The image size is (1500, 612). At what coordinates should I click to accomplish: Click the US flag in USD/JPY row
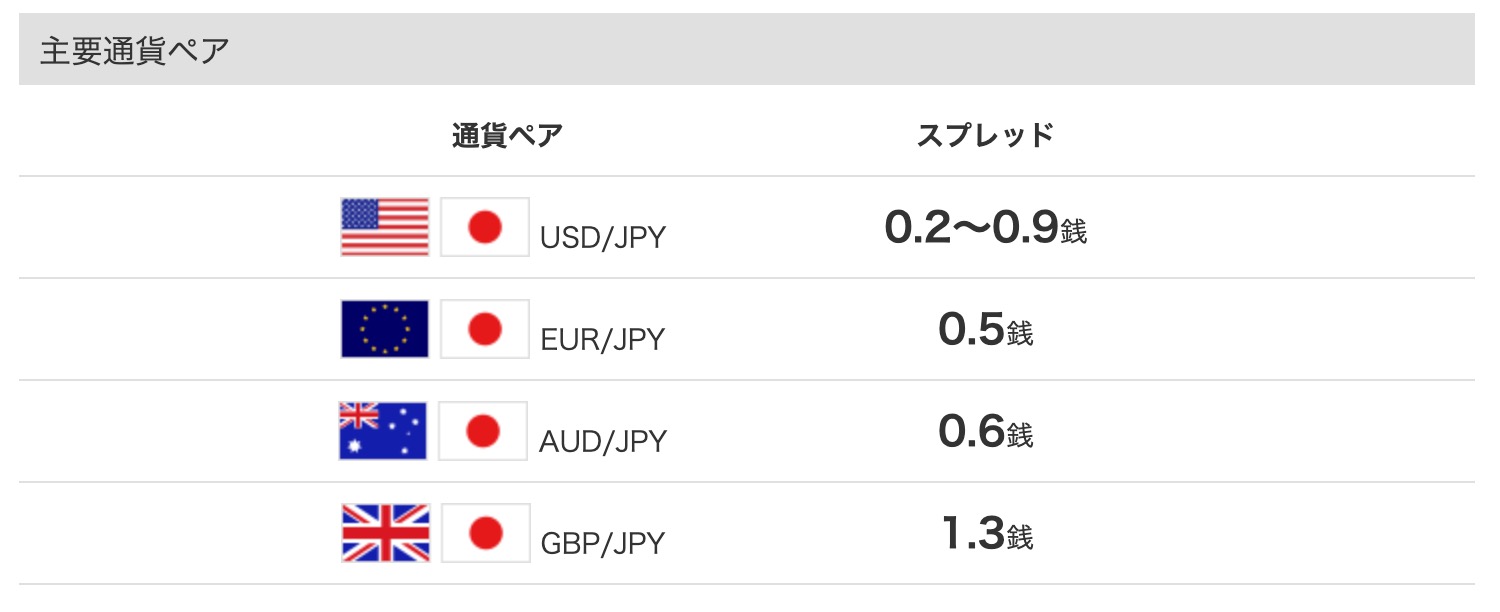pyautogui.click(x=385, y=227)
